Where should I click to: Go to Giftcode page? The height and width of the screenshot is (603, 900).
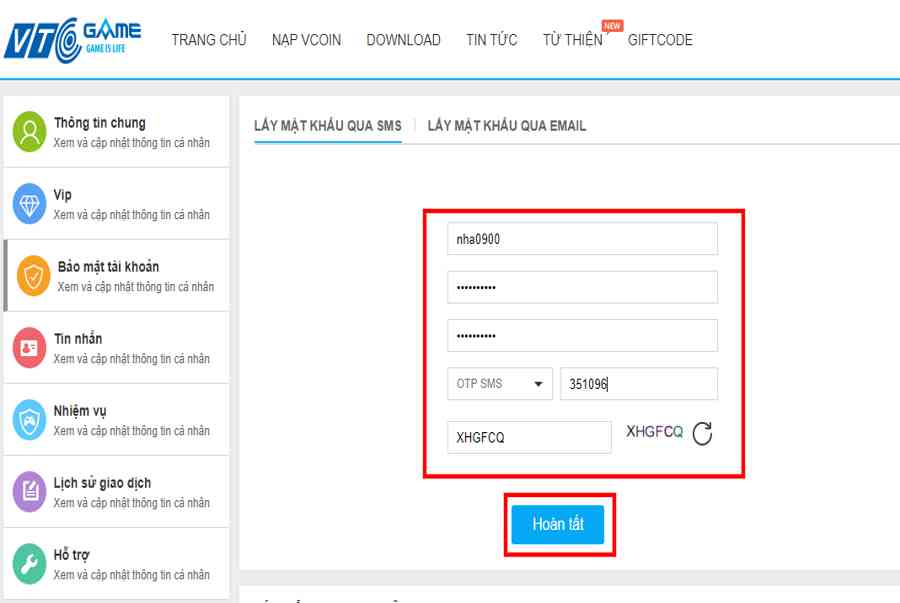pyautogui.click(x=660, y=40)
